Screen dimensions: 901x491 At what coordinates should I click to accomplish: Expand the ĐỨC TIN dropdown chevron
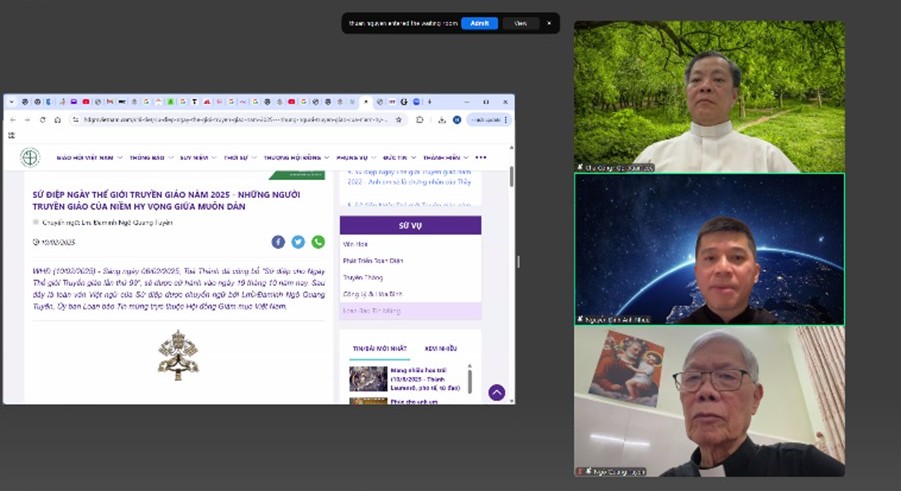[413, 158]
